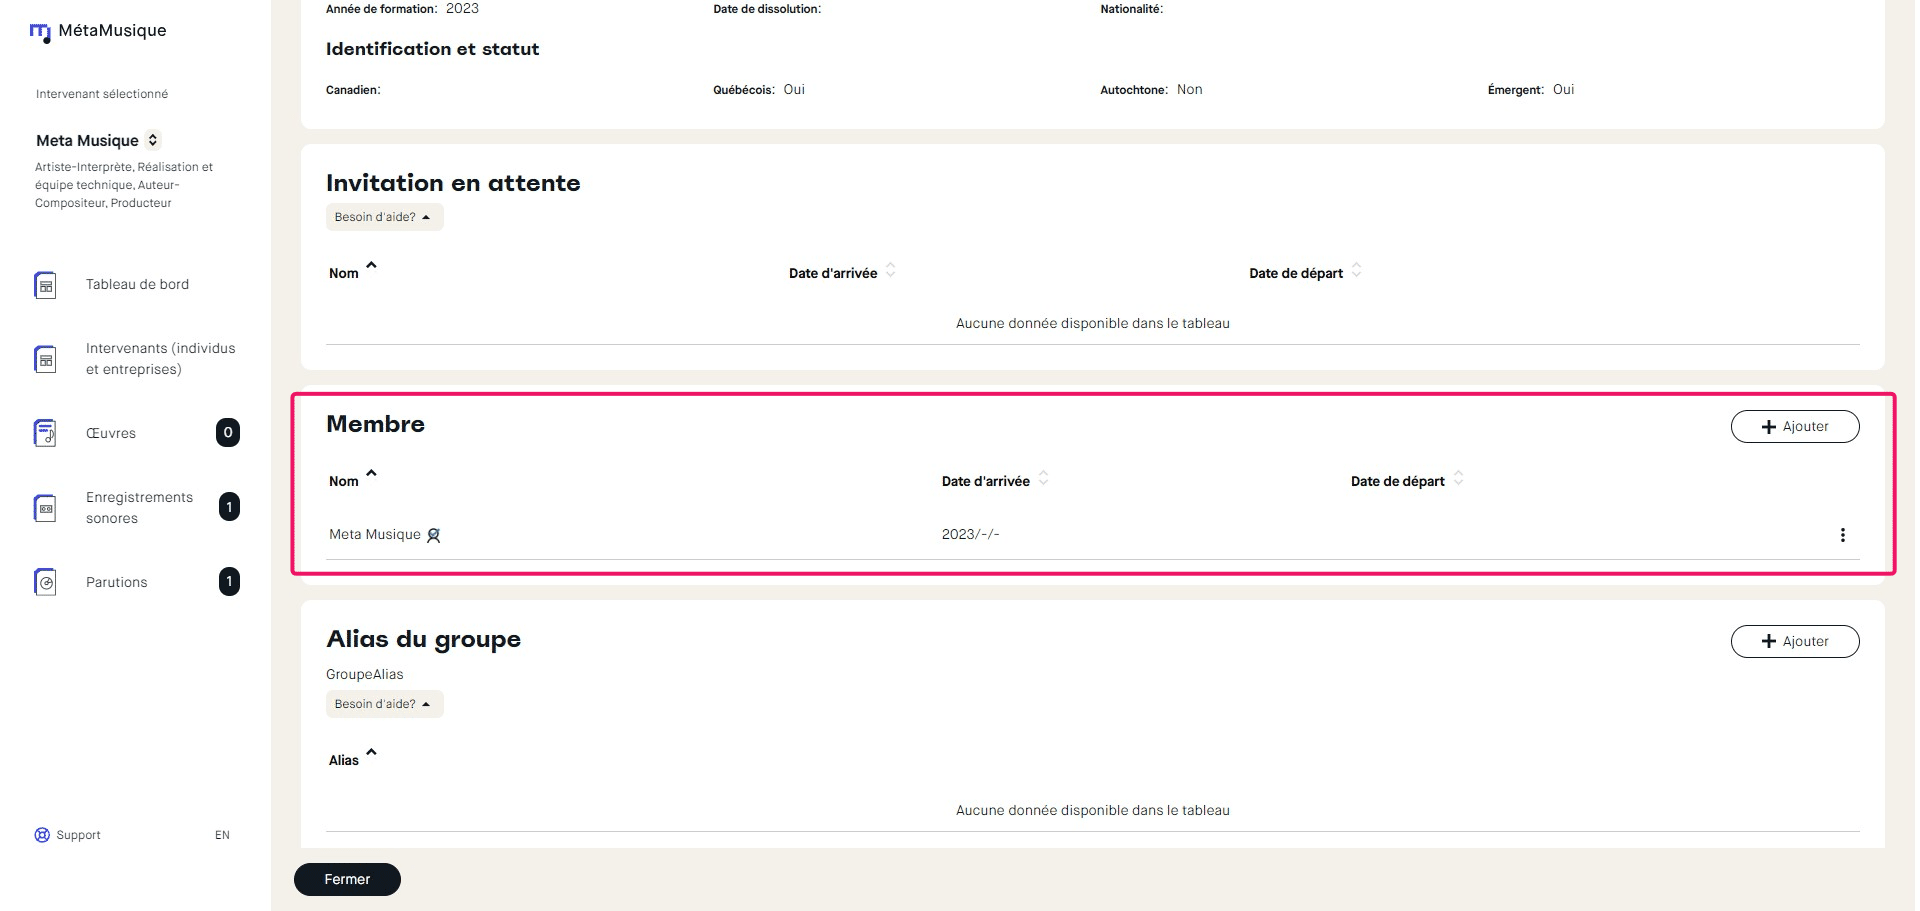Switch language to EN
This screenshot has height=911, width=1920.
(222, 835)
